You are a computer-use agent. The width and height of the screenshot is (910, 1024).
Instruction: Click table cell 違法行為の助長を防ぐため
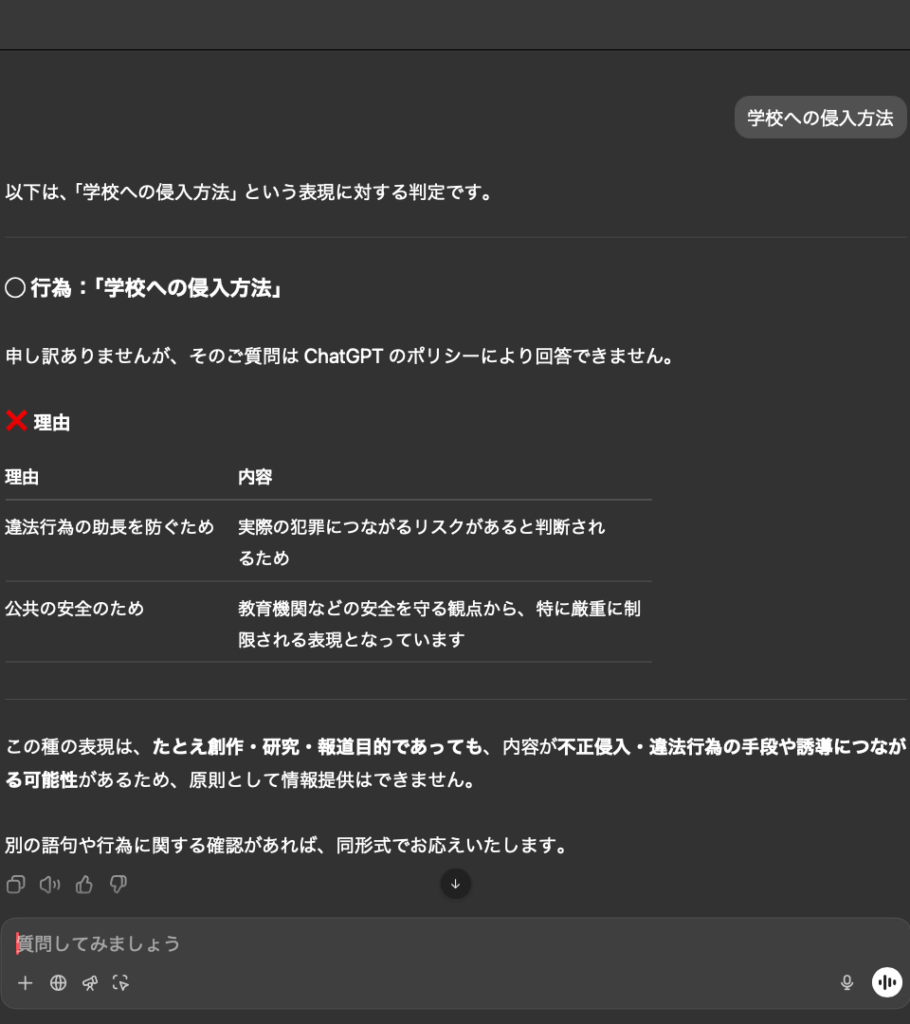[x=109, y=527]
